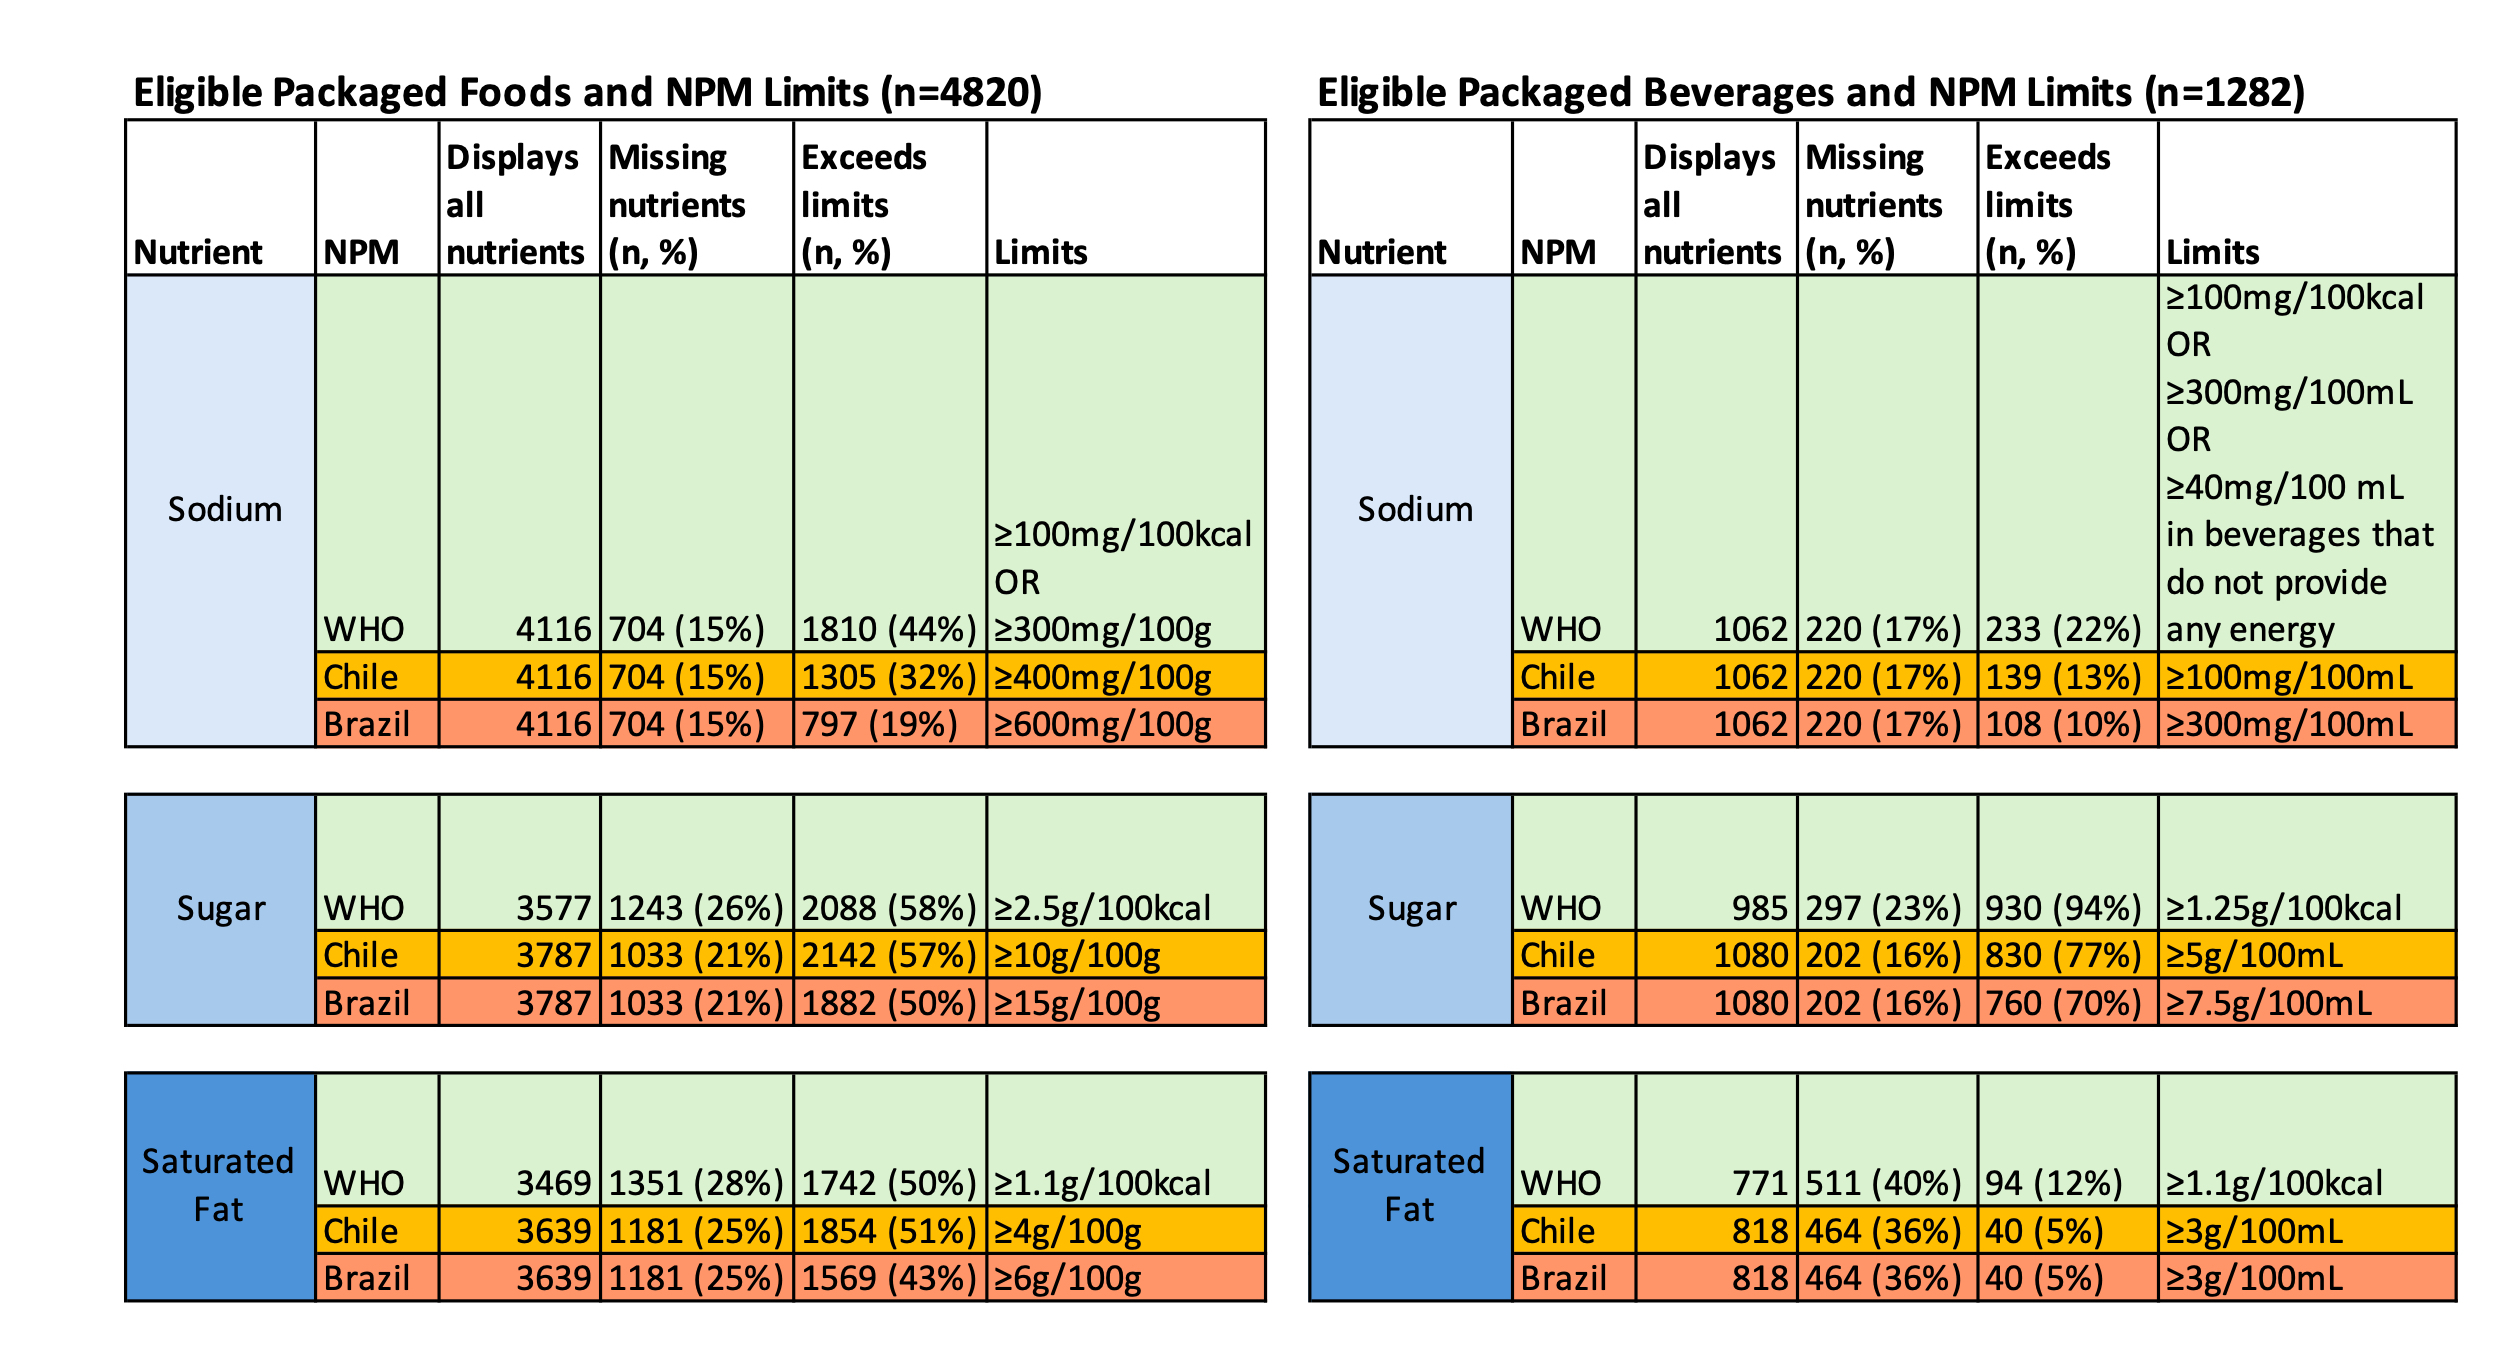Select the 3577 WHO sugar foods cell

tap(553, 908)
